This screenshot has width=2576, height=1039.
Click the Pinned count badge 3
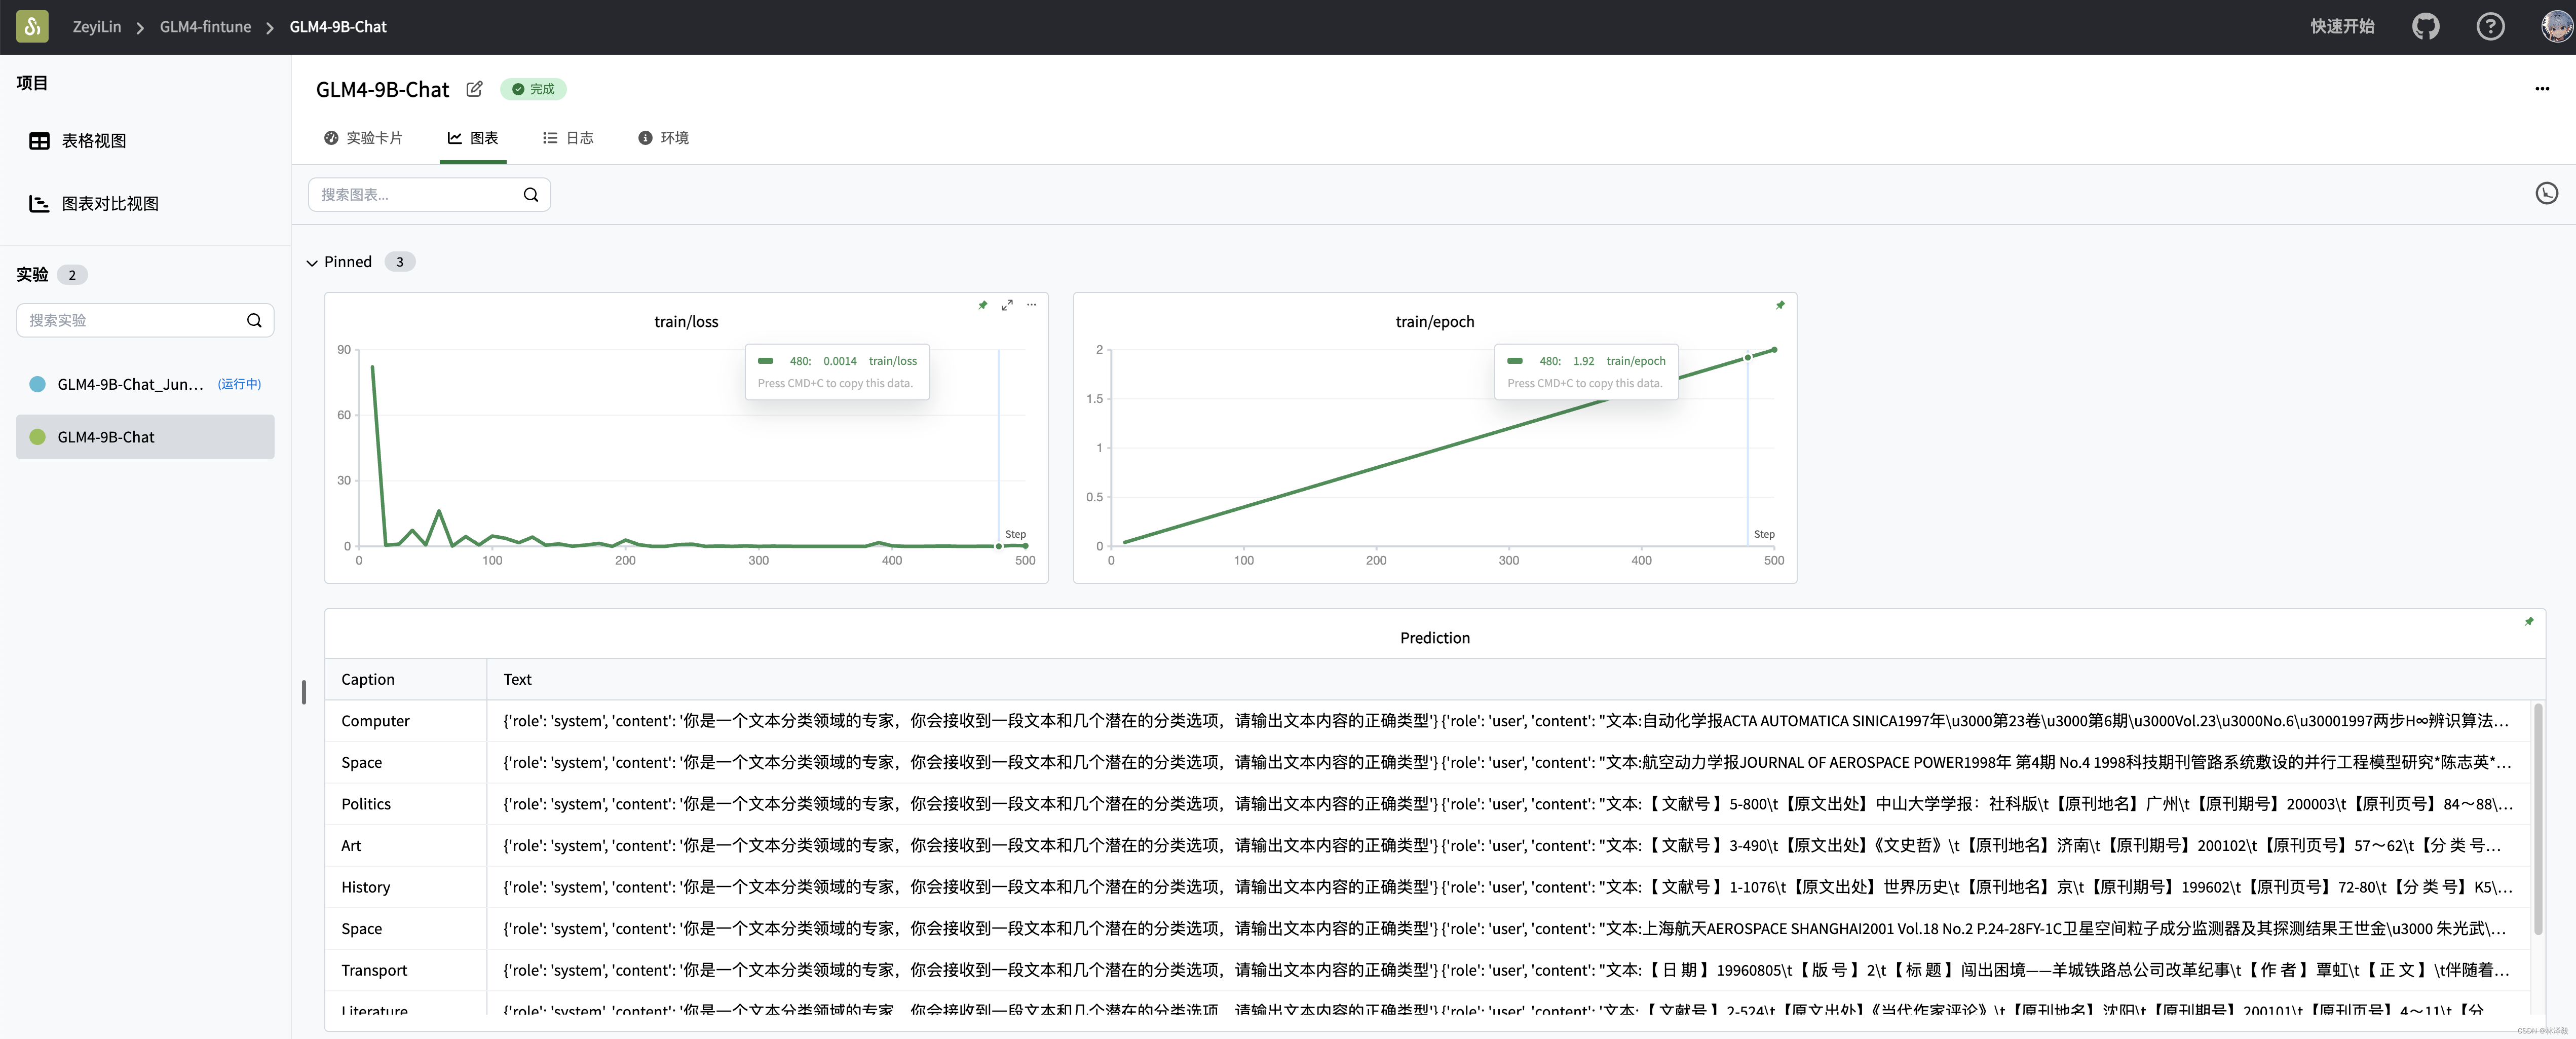point(399,262)
